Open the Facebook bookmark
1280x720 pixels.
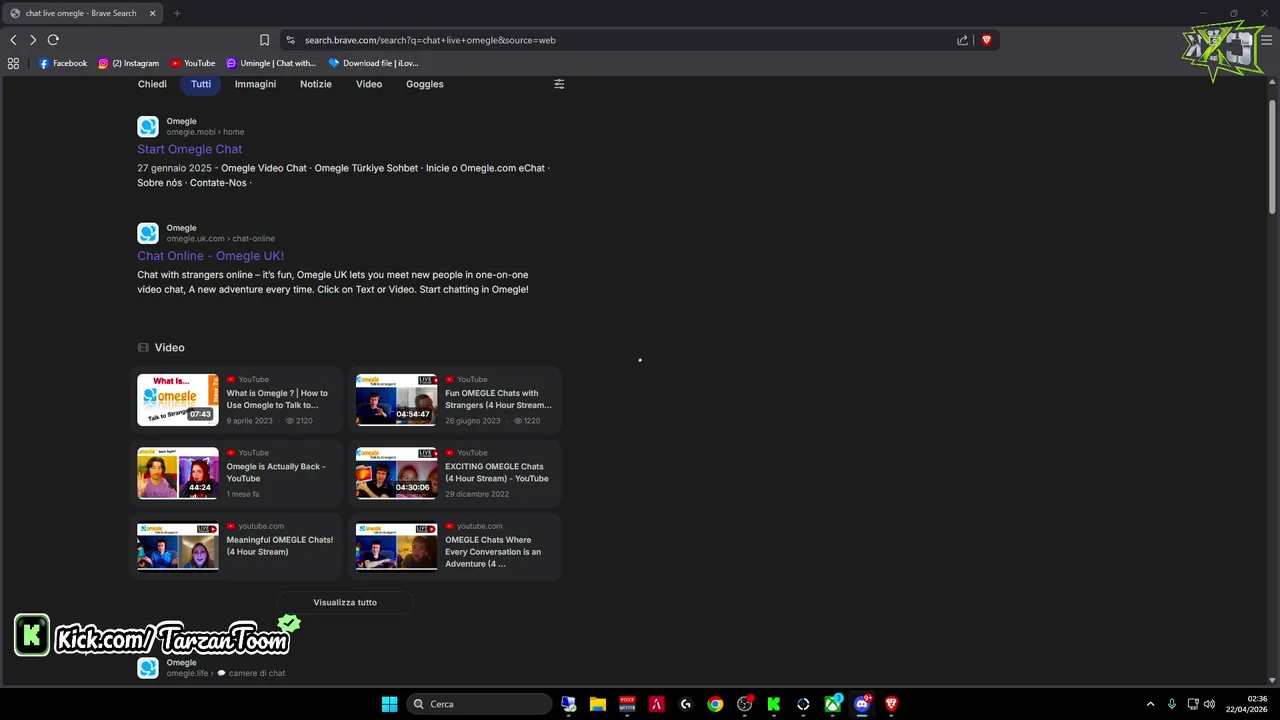63,63
